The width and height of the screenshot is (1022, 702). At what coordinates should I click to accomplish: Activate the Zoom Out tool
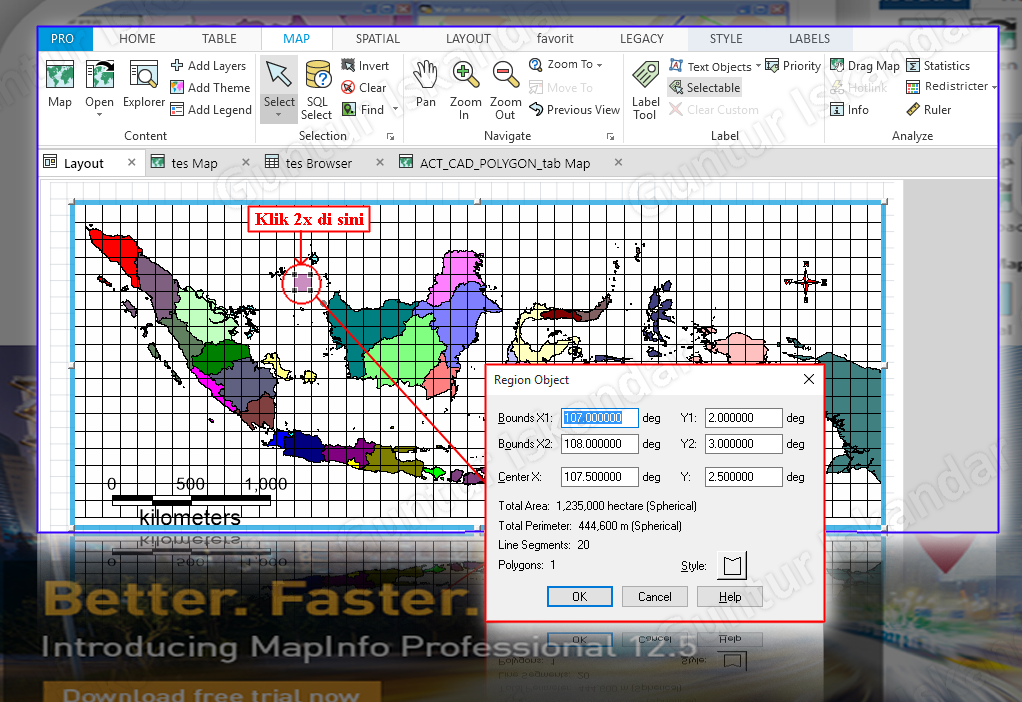click(x=505, y=85)
